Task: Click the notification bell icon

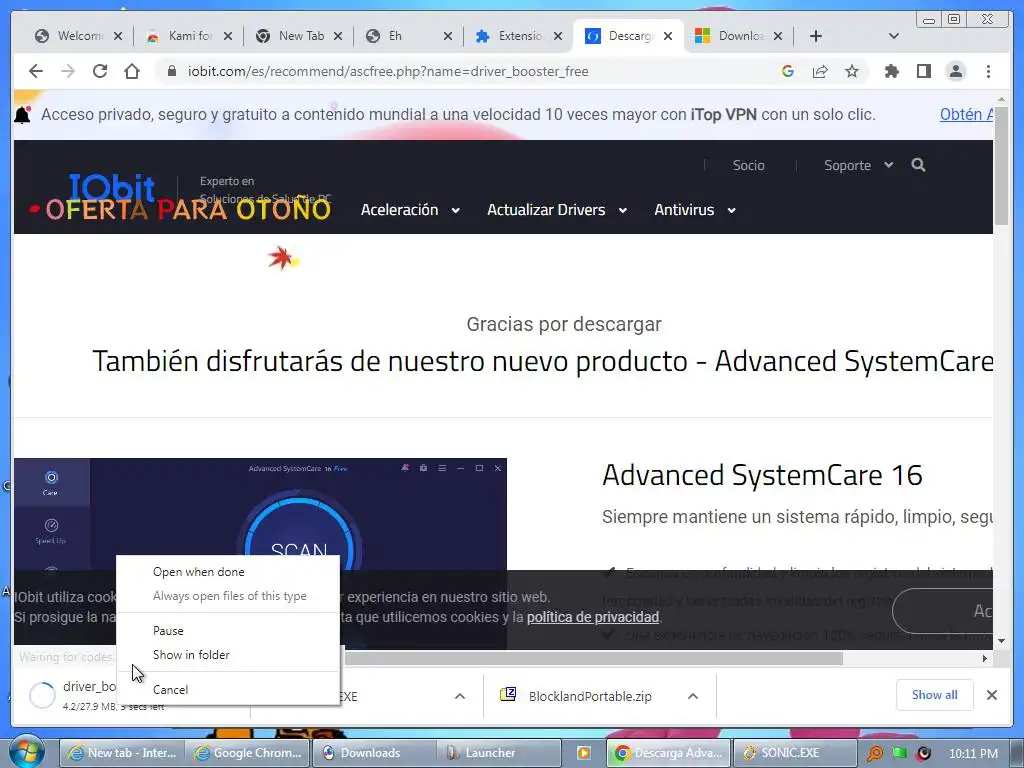Action: point(22,115)
